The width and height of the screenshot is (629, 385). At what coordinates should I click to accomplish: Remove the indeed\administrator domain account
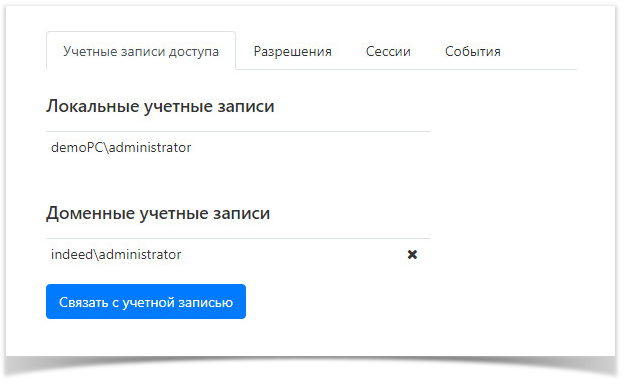[412, 254]
